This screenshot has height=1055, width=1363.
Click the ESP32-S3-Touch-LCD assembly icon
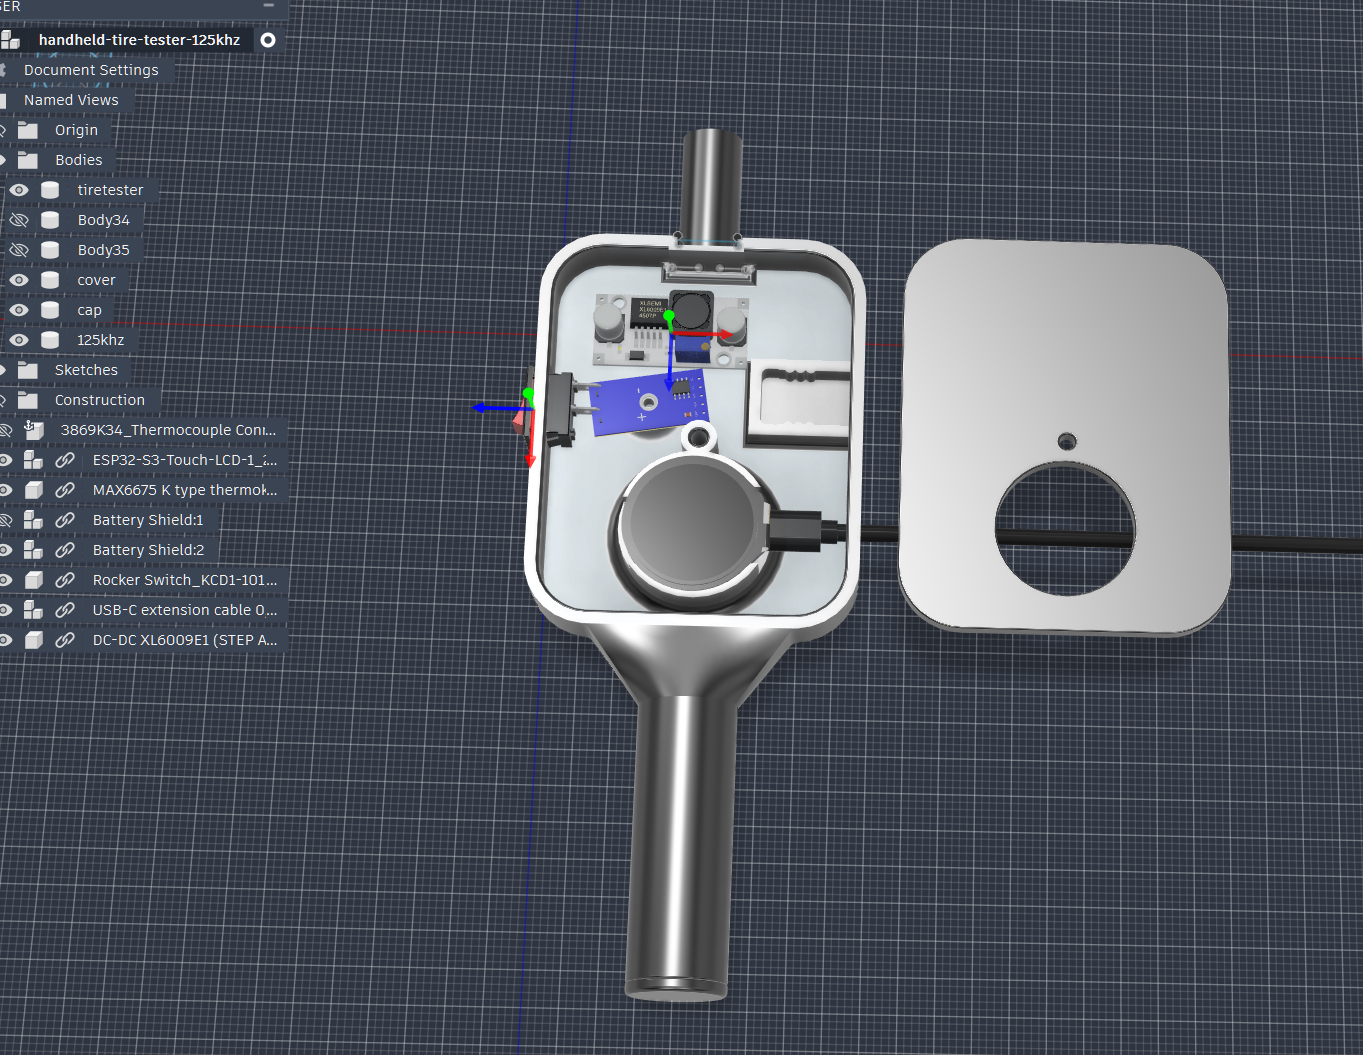(33, 460)
